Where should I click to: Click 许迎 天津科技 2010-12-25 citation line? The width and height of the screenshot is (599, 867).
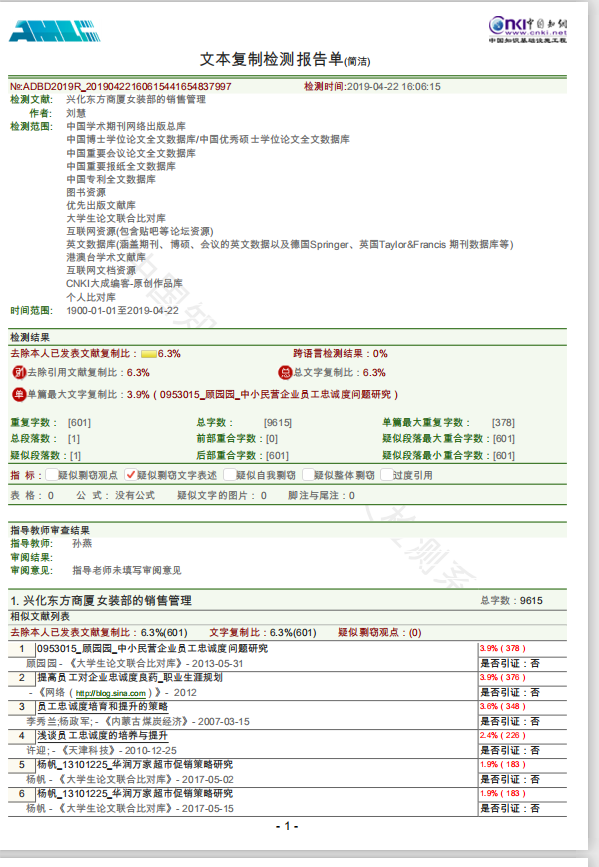click(x=101, y=750)
